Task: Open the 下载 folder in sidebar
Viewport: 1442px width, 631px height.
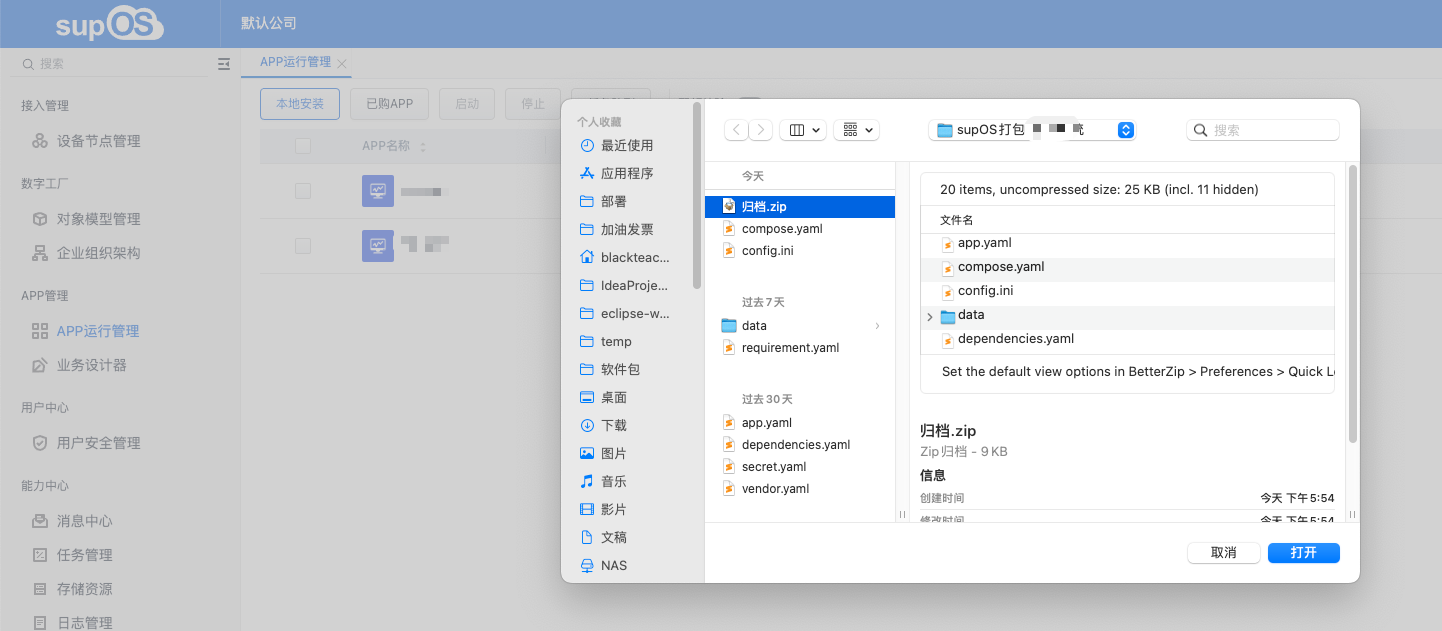Action: (613, 425)
